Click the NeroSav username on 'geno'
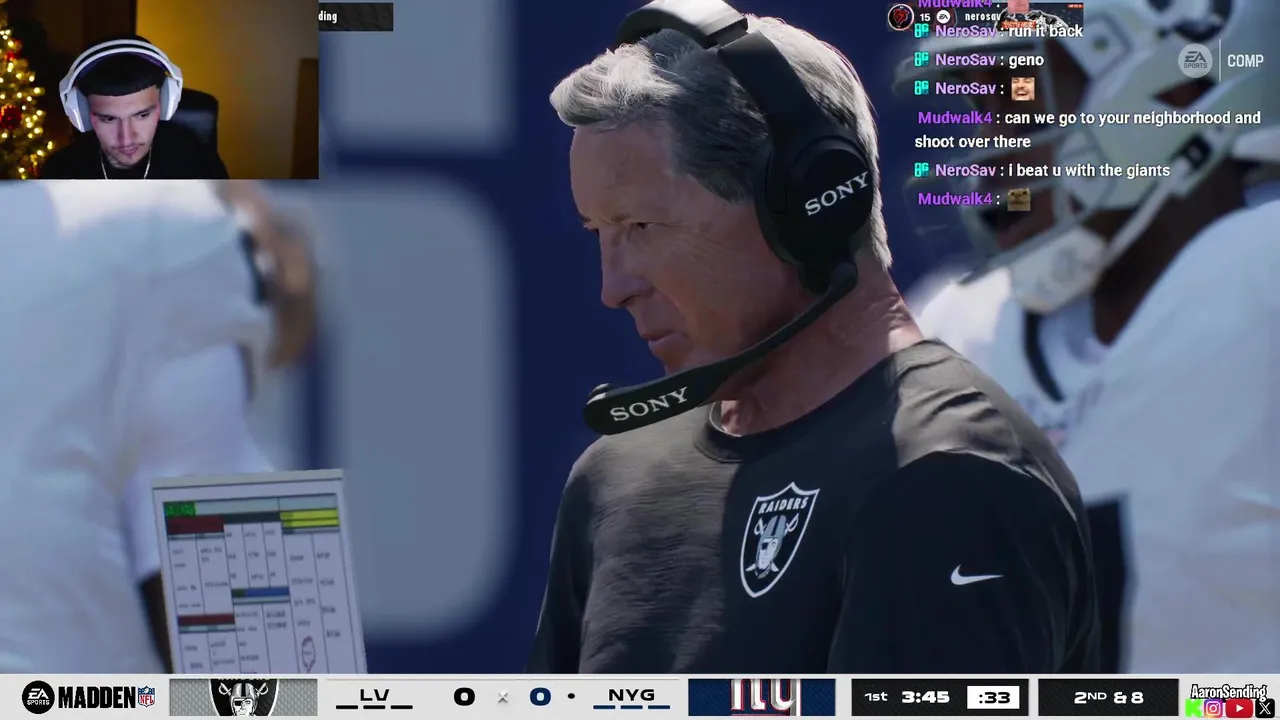Image resolution: width=1280 pixels, height=720 pixels. click(965, 60)
